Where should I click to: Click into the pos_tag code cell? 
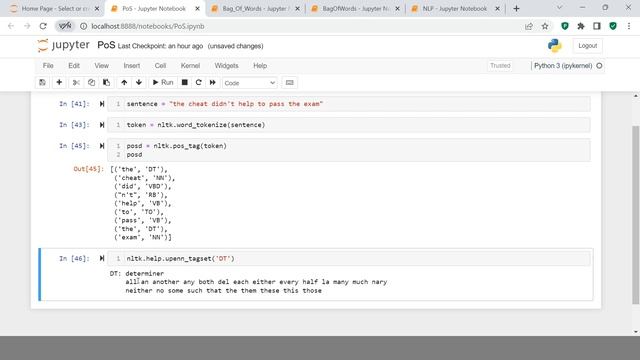click(x=349, y=150)
